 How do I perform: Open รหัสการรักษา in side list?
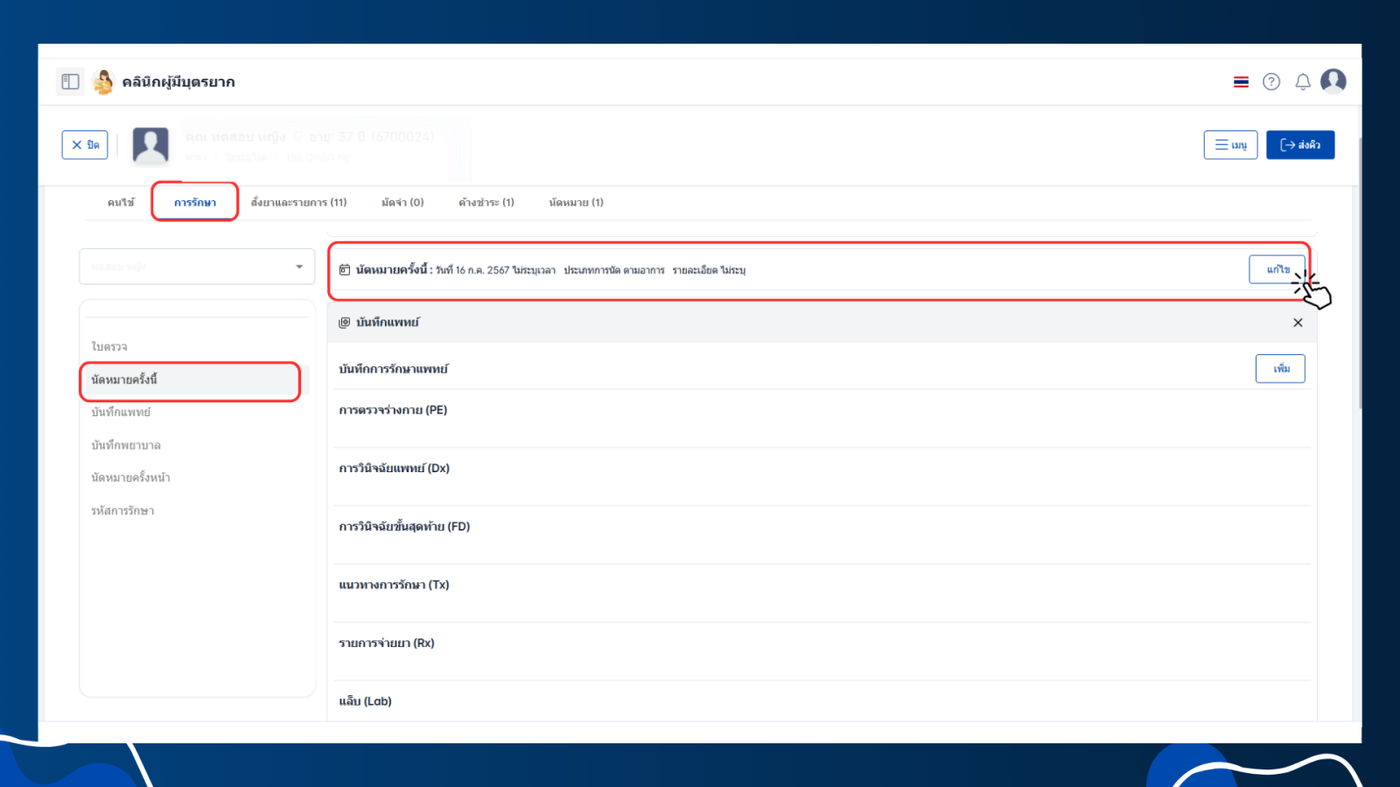point(122,511)
